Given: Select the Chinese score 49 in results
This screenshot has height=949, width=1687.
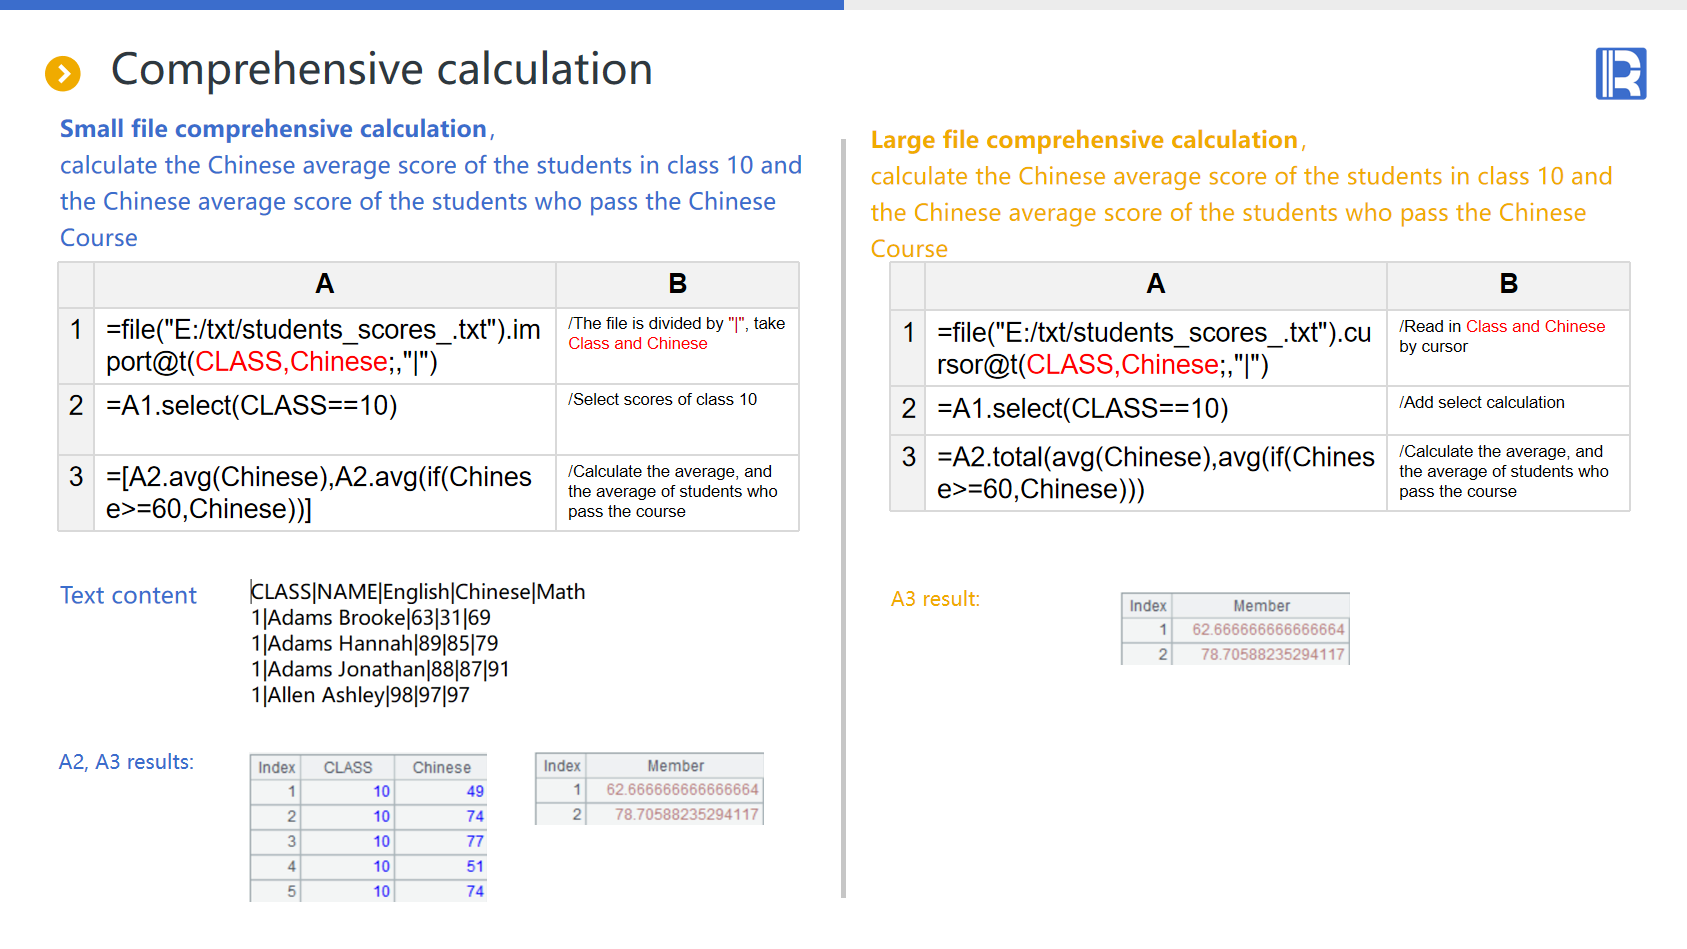Looking at the screenshot, I should pos(474,792).
